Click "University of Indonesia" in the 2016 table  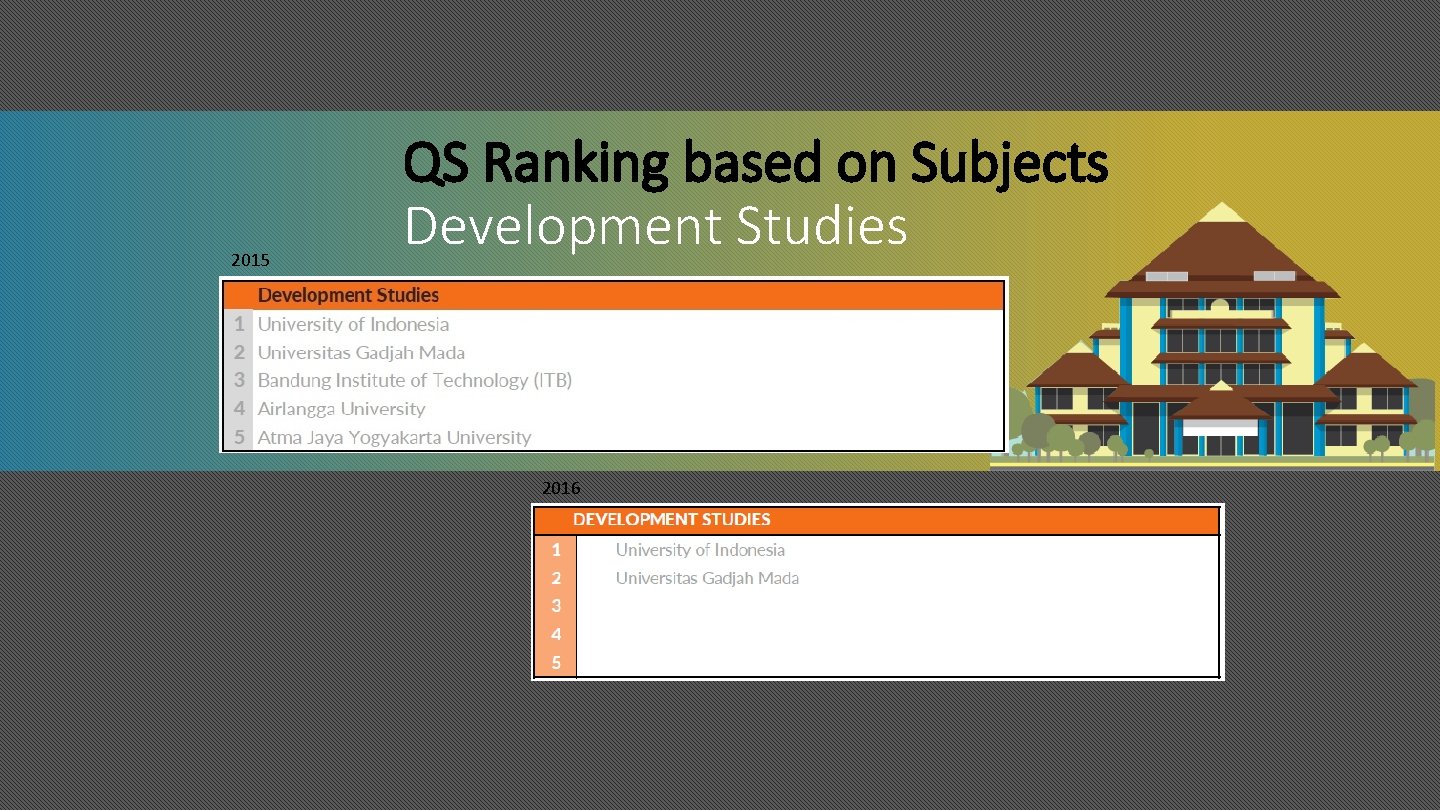point(700,549)
